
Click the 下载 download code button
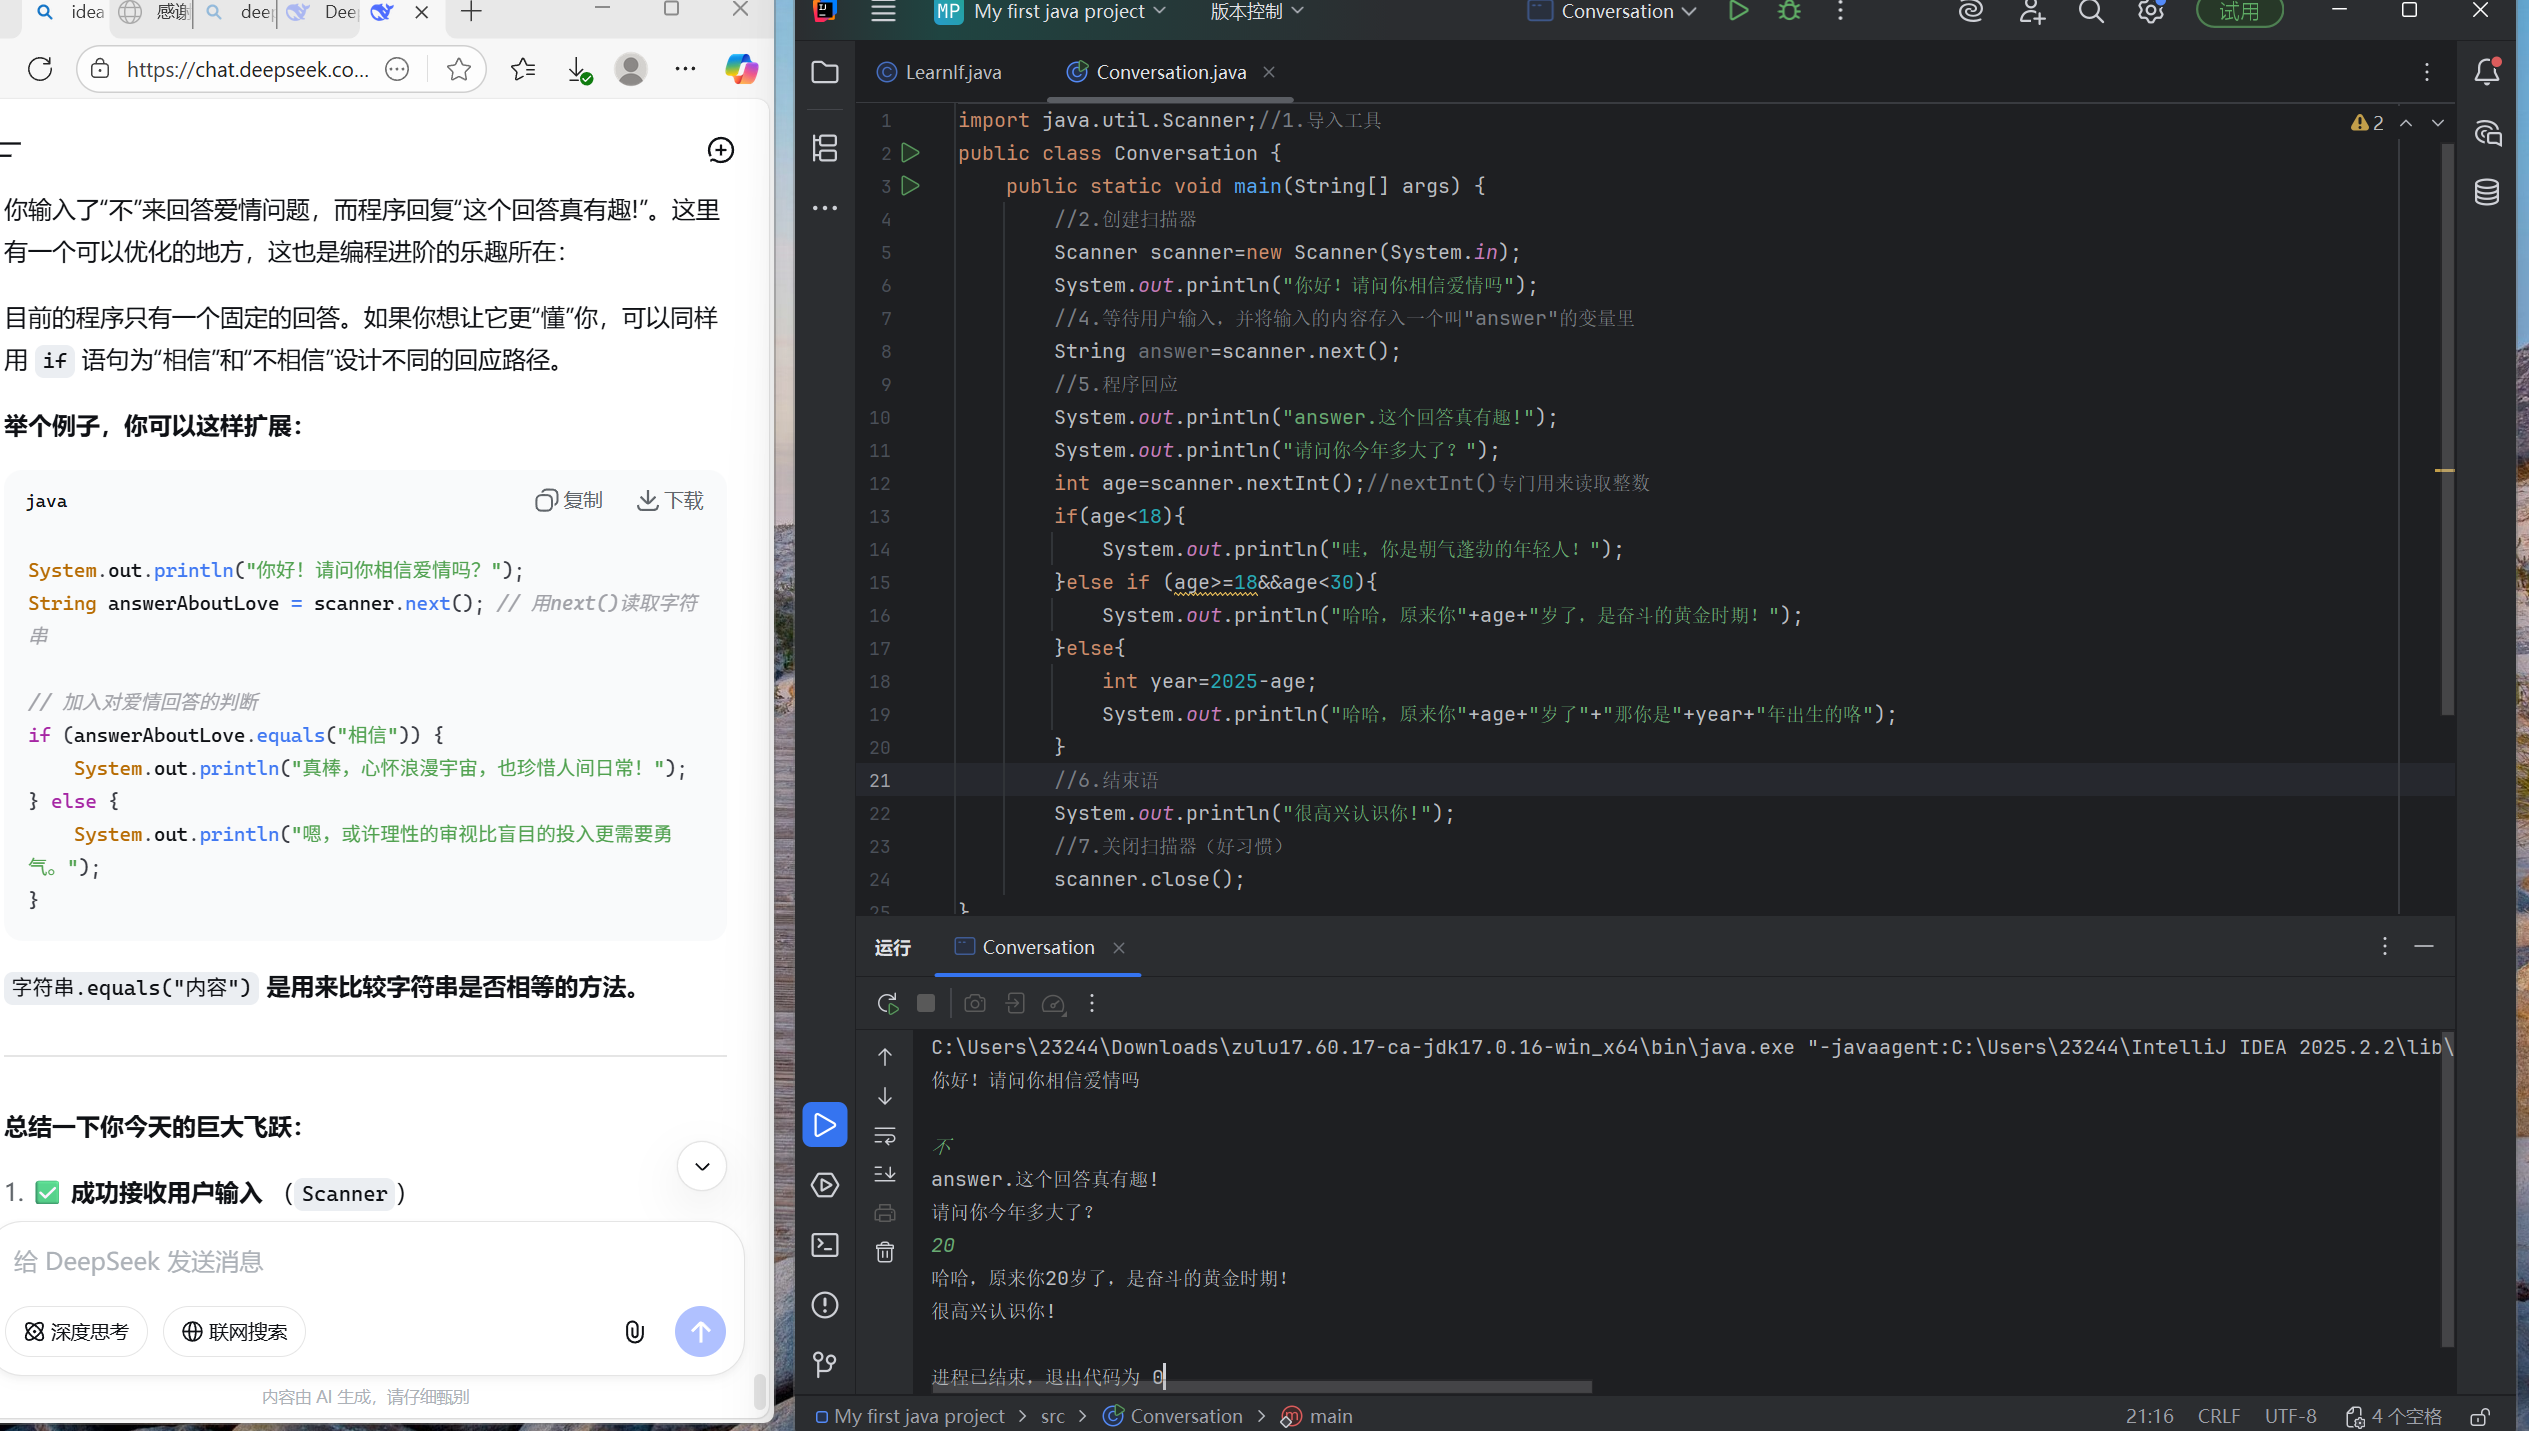(671, 500)
